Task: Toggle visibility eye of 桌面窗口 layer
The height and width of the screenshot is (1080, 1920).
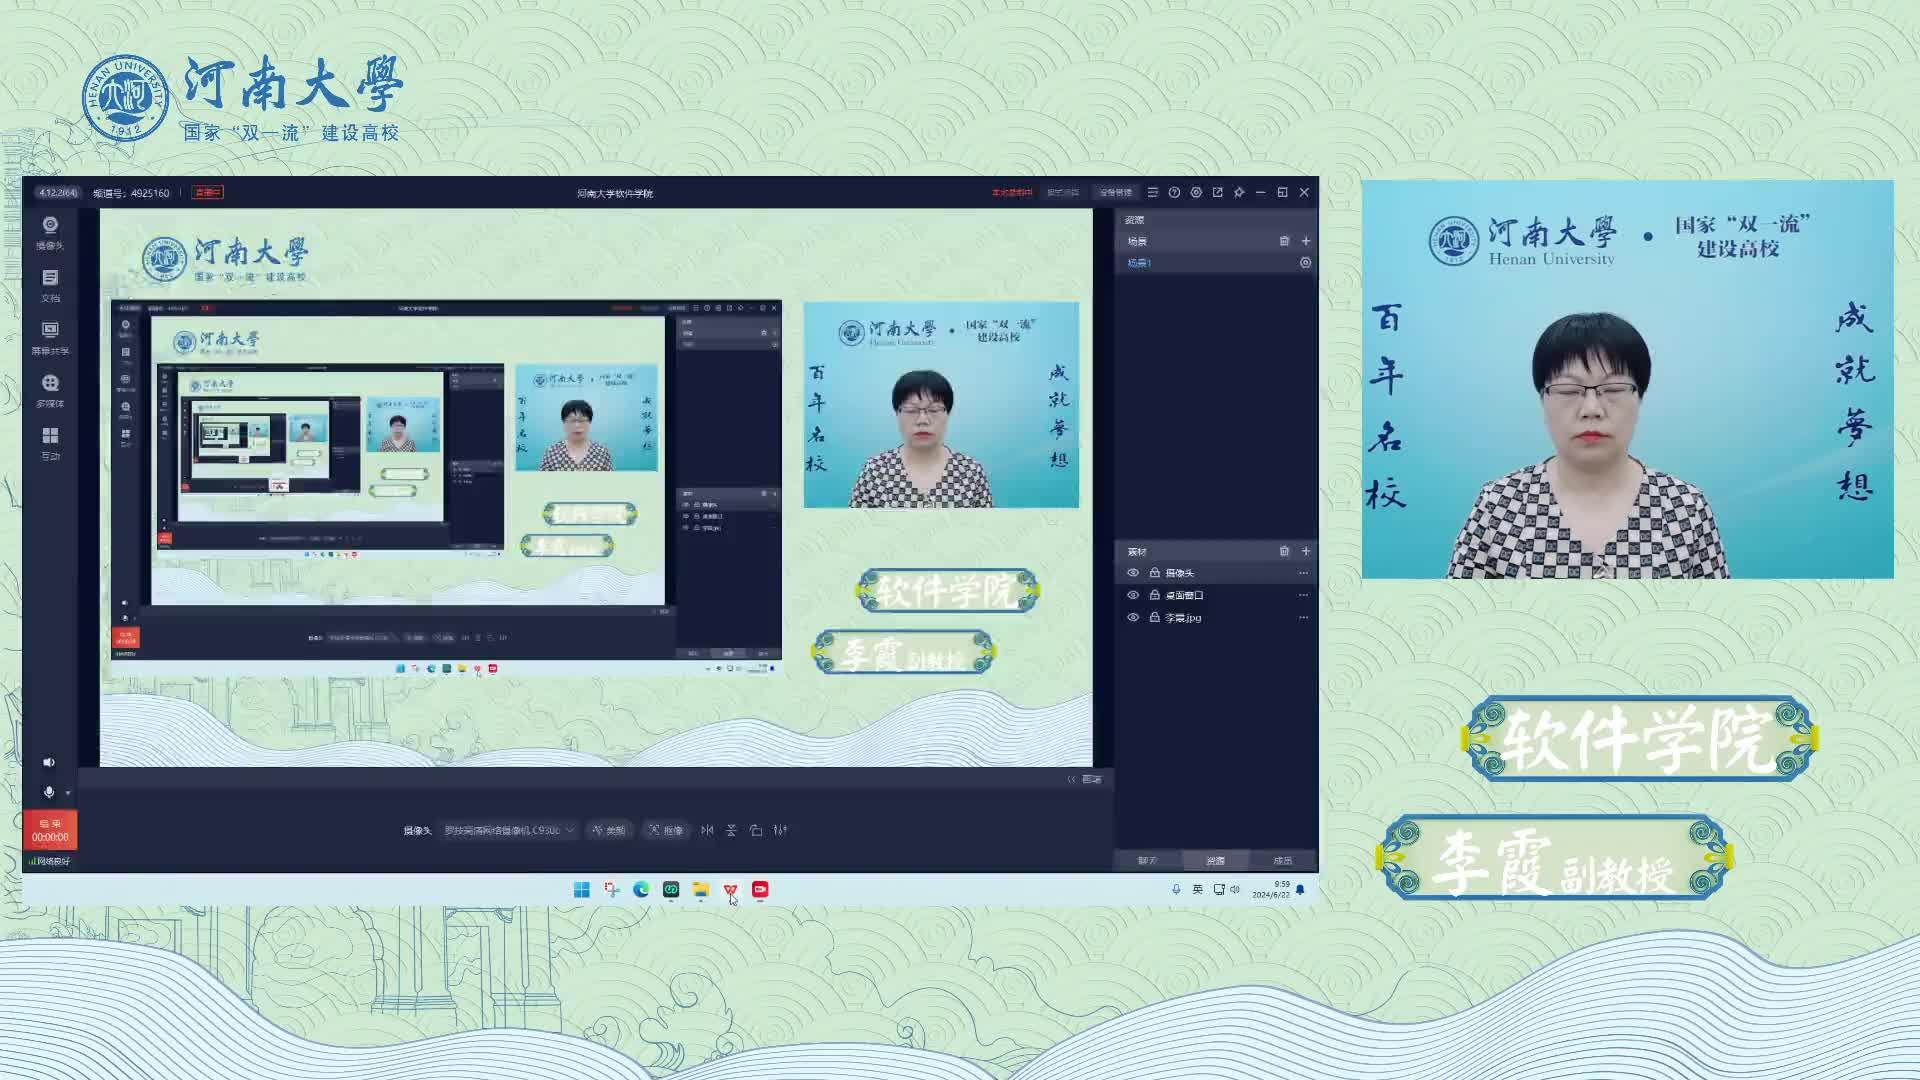Action: point(1133,595)
